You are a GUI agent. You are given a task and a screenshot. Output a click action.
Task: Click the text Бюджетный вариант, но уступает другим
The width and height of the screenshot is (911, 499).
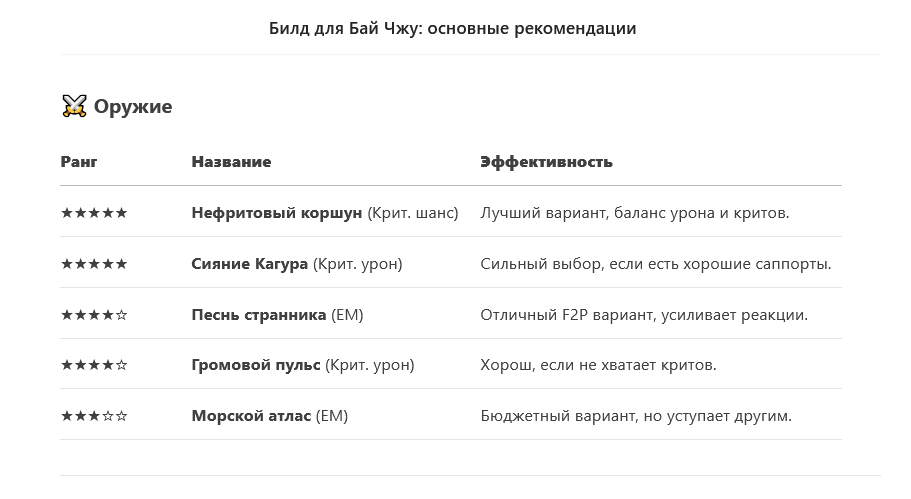click(x=636, y=417)
